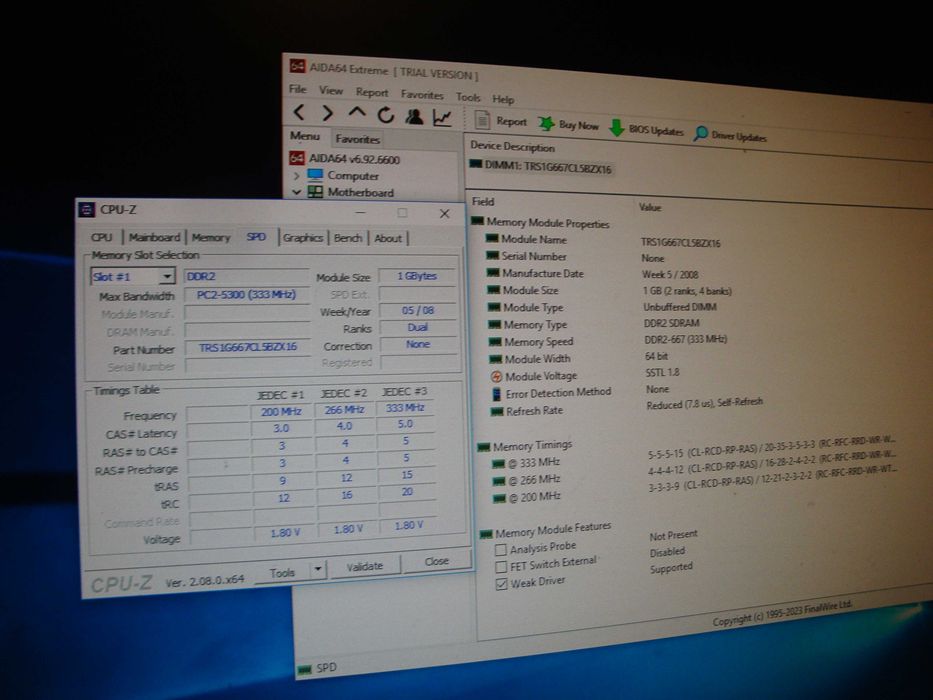Click the Error Detection Method icon
Viewport: 933px width, 700px height.
click(x=496, y=394)
